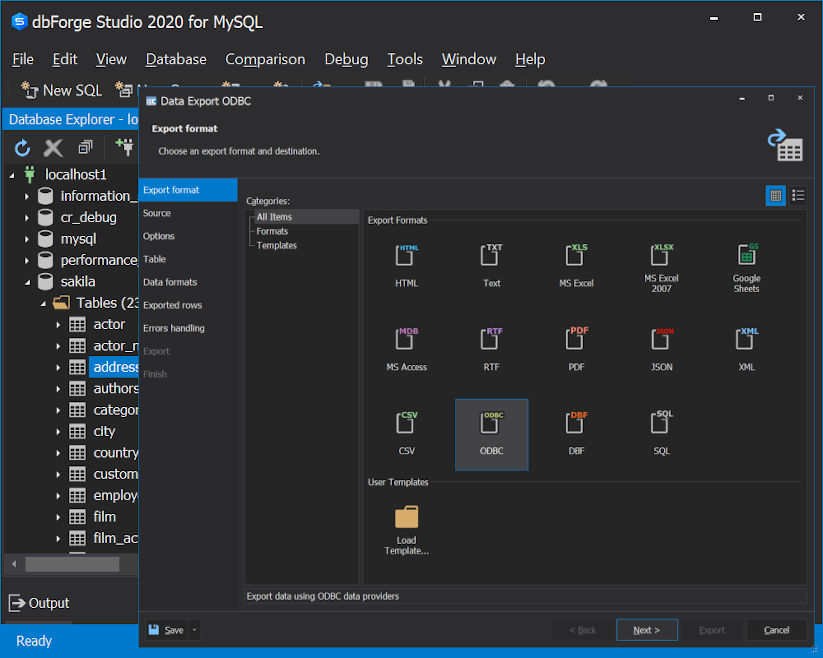Click the New Connection plug icon
Viewport: 823px width, 658px height.
pos(124,147)
